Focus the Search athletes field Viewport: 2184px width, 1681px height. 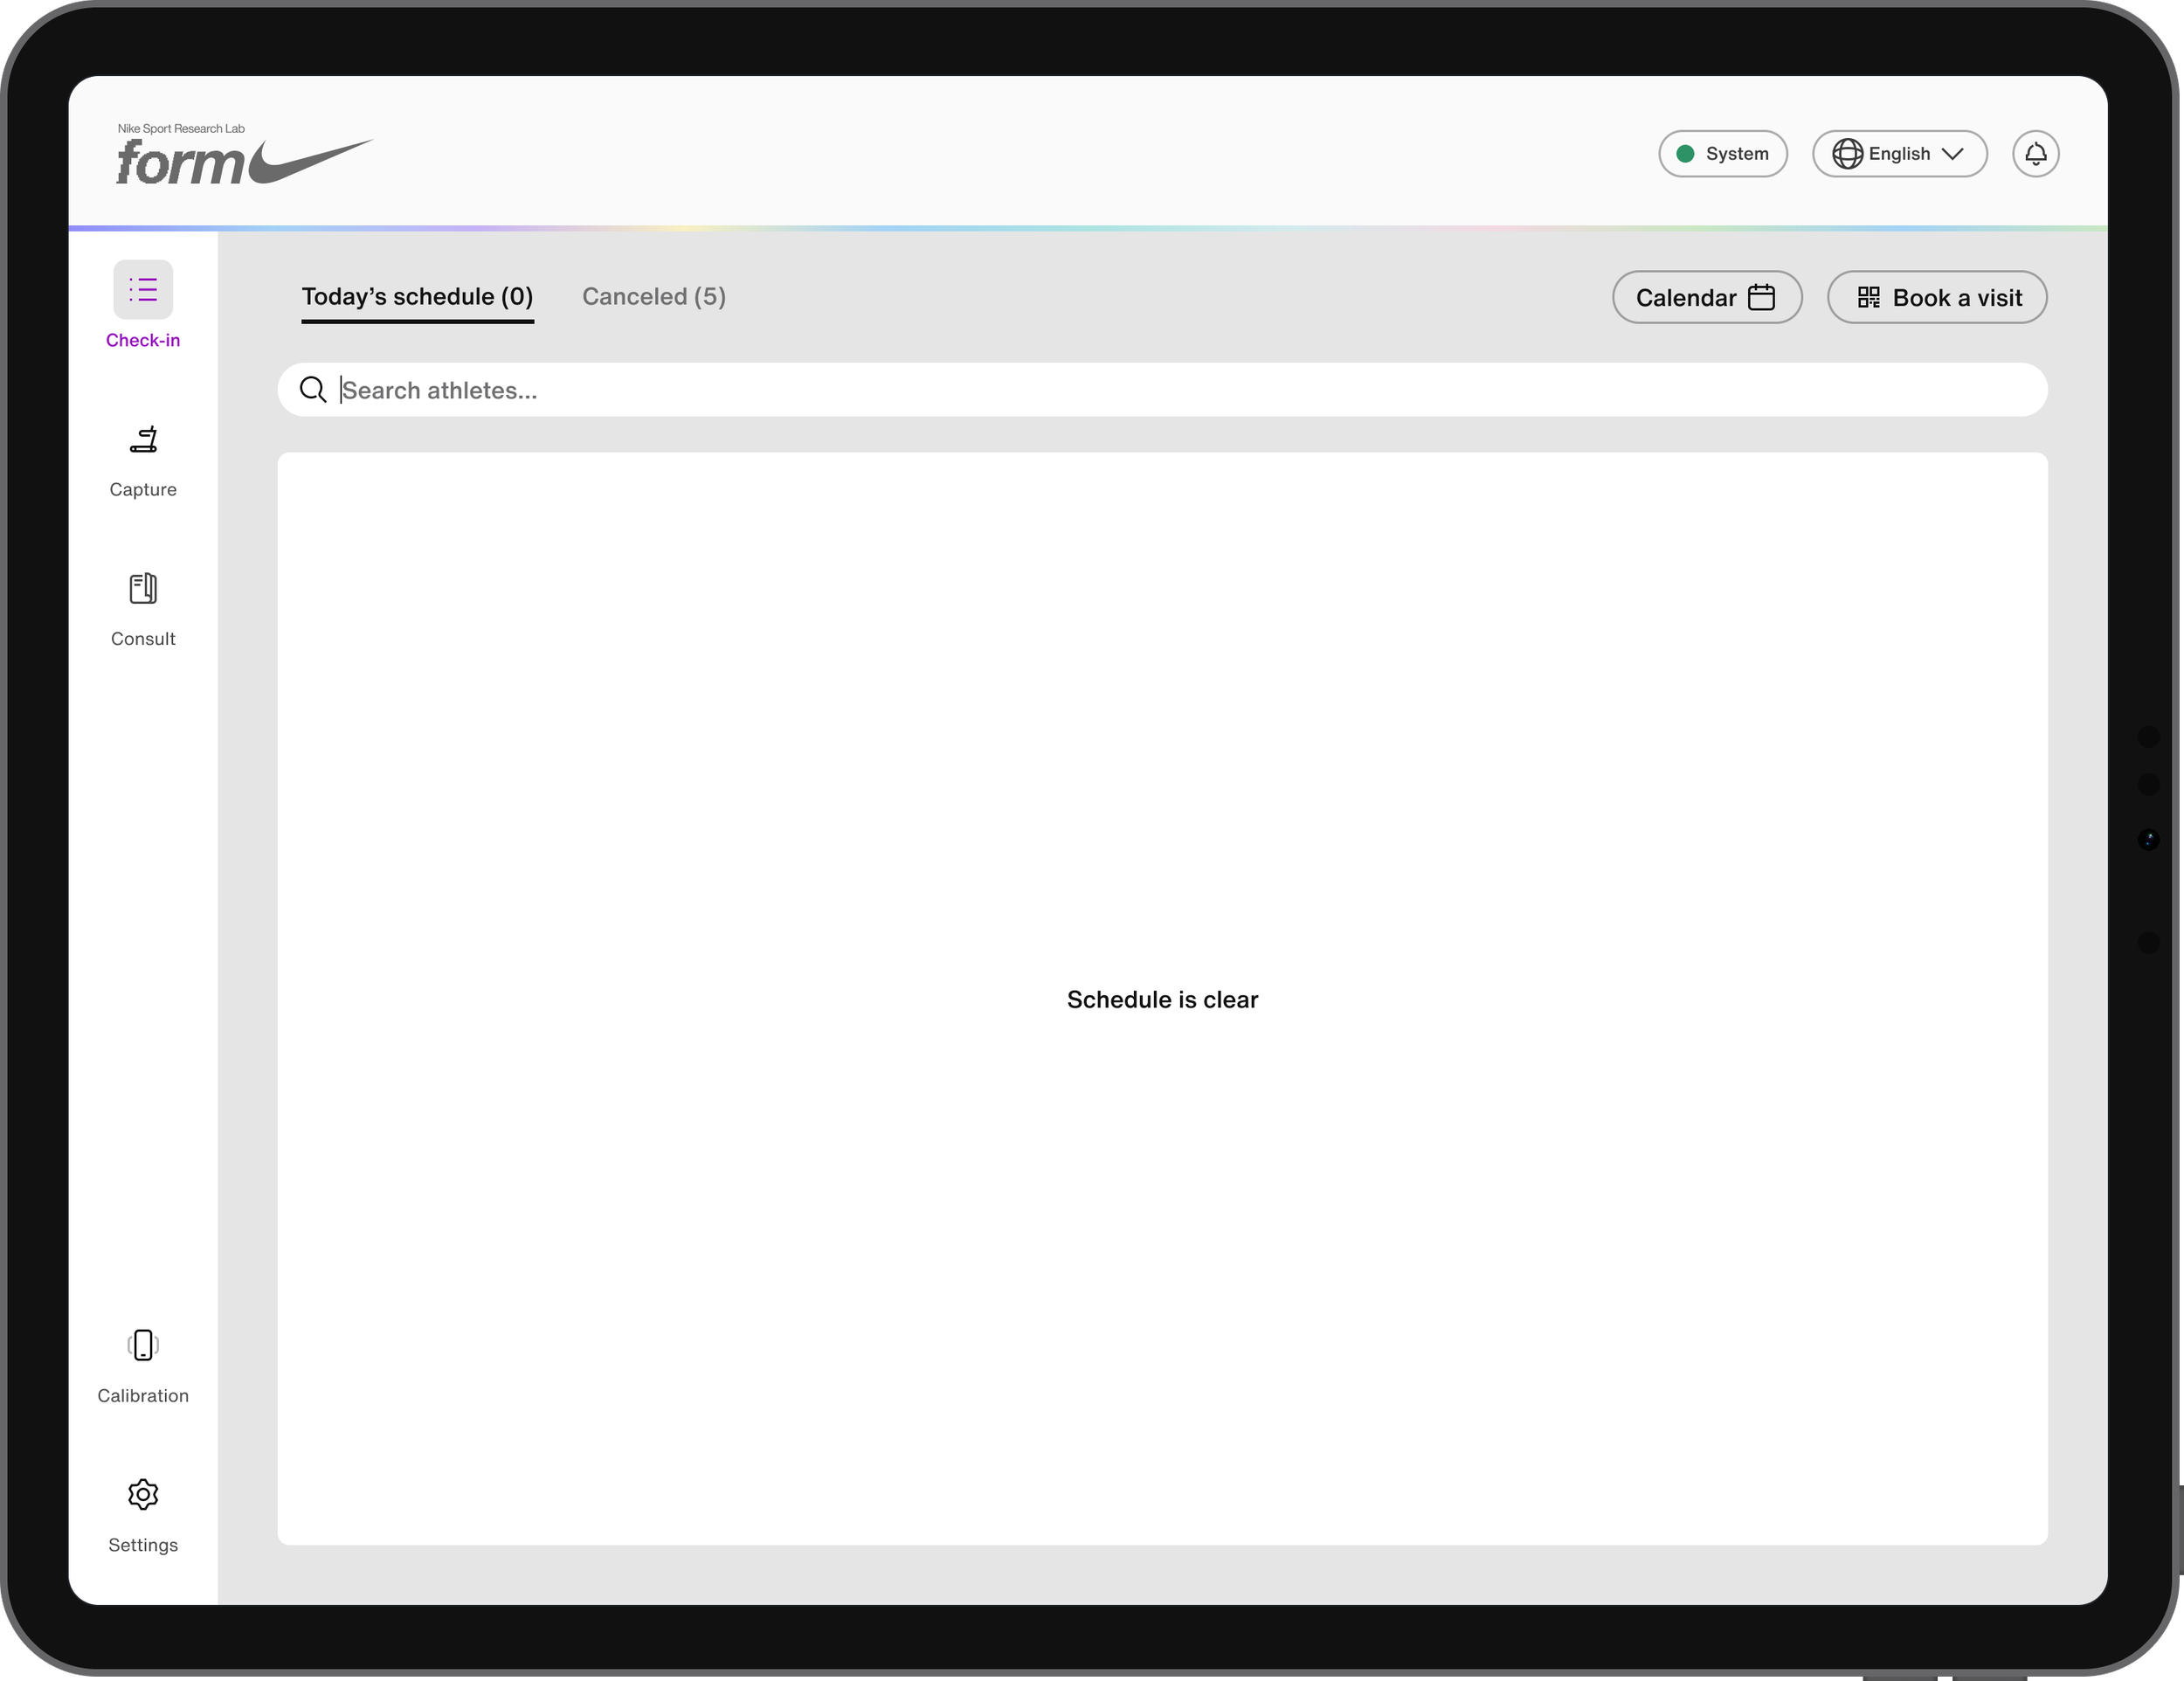click(x=1162, y=390)
